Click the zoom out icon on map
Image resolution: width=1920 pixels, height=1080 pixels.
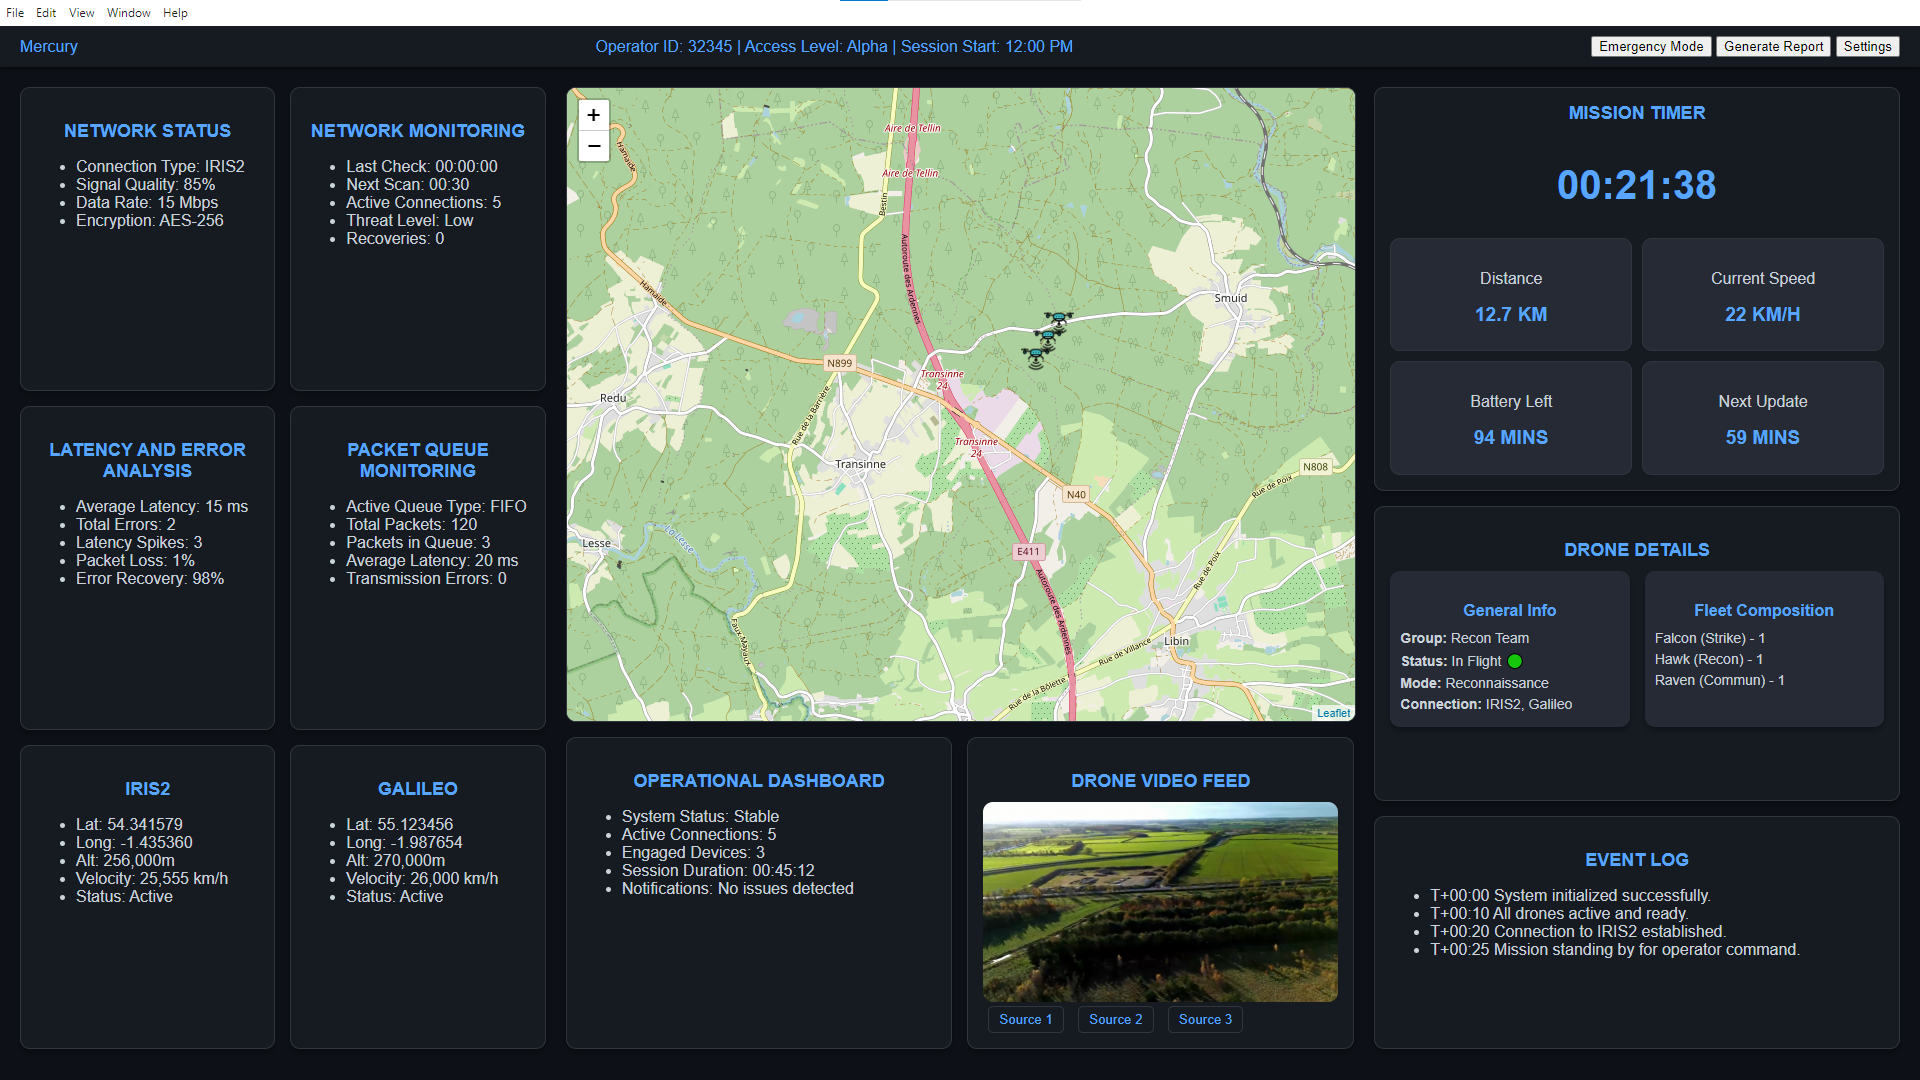595,145
